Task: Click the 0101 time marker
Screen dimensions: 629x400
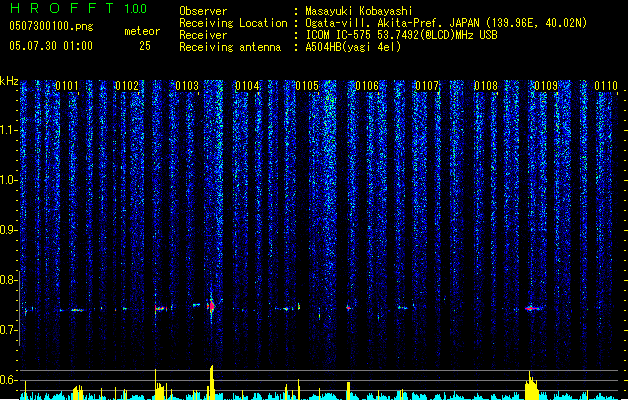Action: click(x=67, y=85)
